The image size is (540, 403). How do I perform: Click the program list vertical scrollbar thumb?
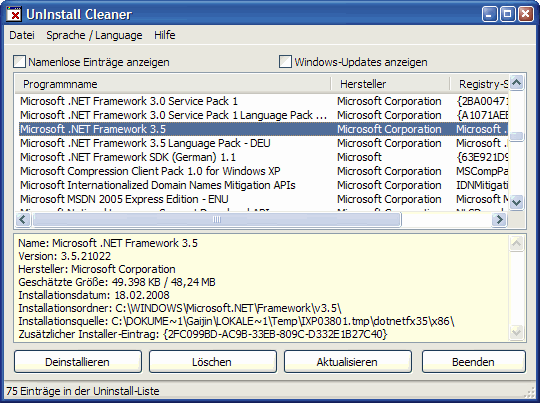click(517, 136)
